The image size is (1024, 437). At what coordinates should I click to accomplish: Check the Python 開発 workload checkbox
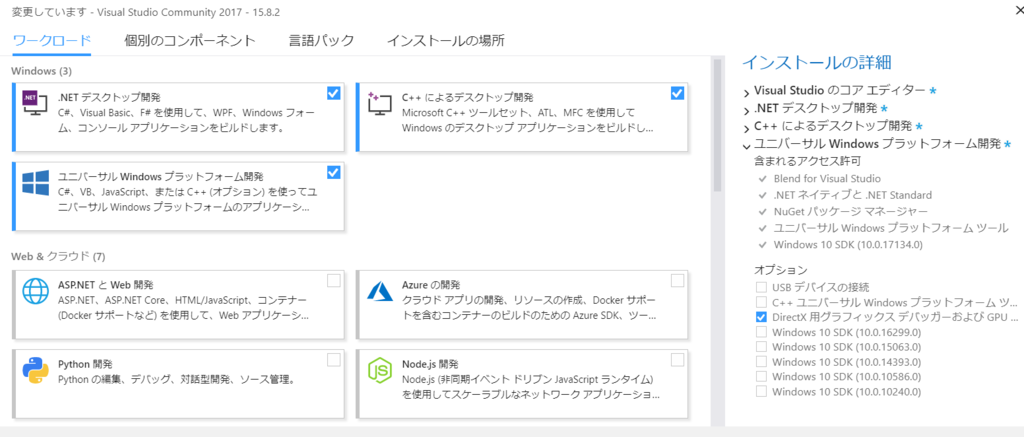pyautogui.click(x=334, y=360)
